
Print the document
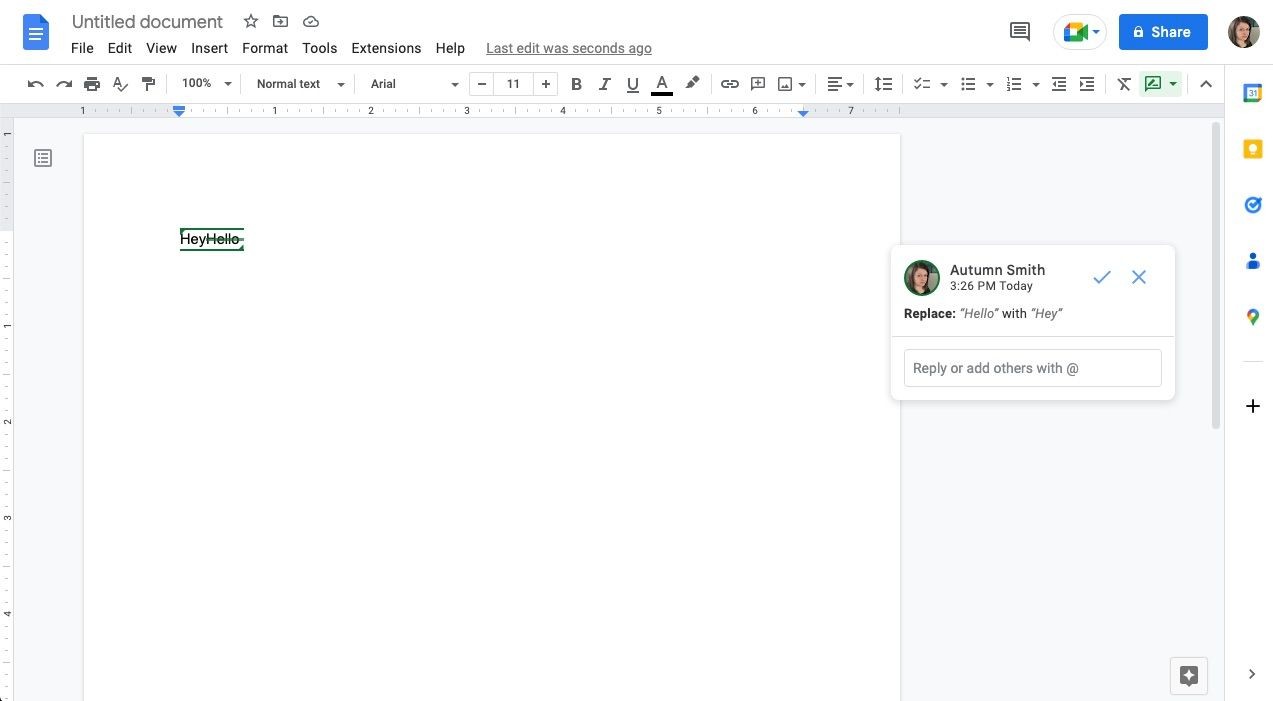click(92, 84)
